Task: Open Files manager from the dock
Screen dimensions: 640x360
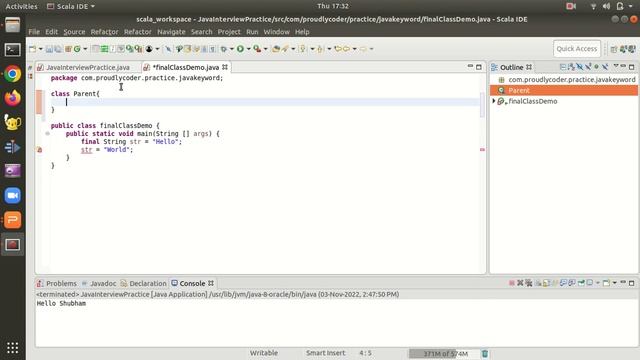Action: 13,26
